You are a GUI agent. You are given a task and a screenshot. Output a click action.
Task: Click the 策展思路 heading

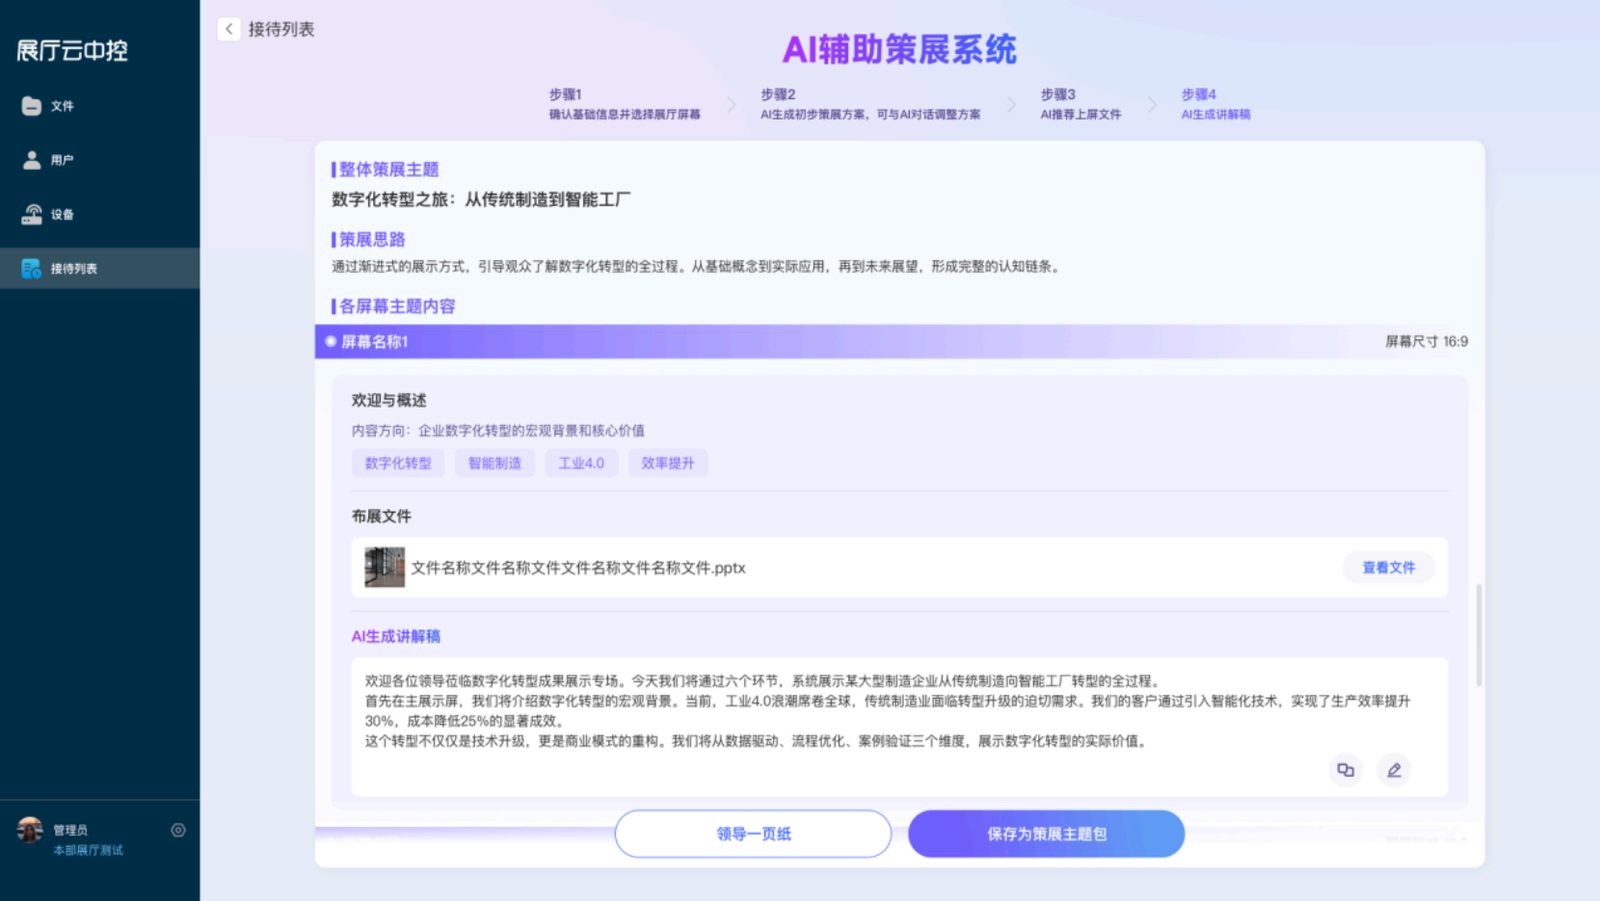(x=372, y=239)
